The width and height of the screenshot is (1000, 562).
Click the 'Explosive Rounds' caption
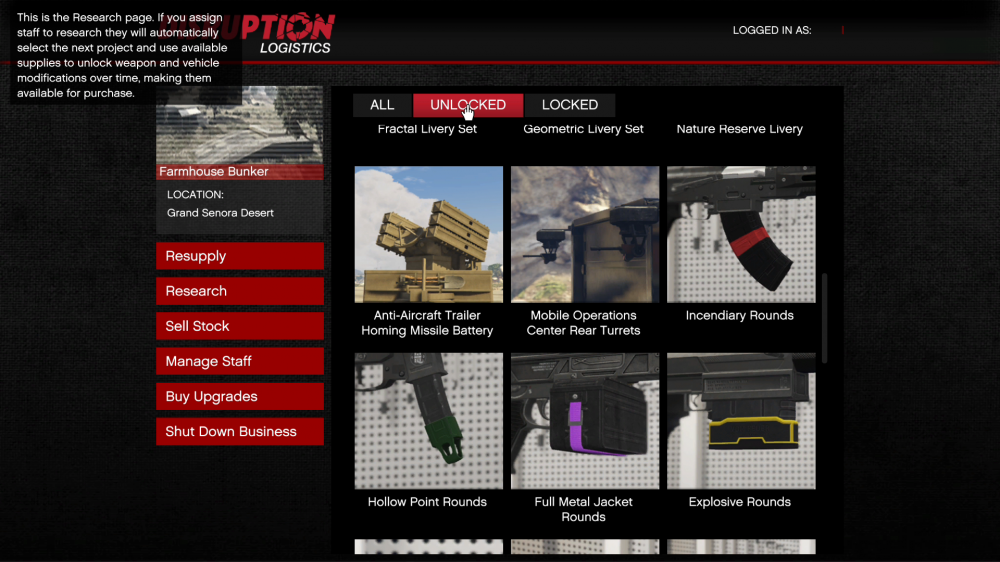coord(740,502)
